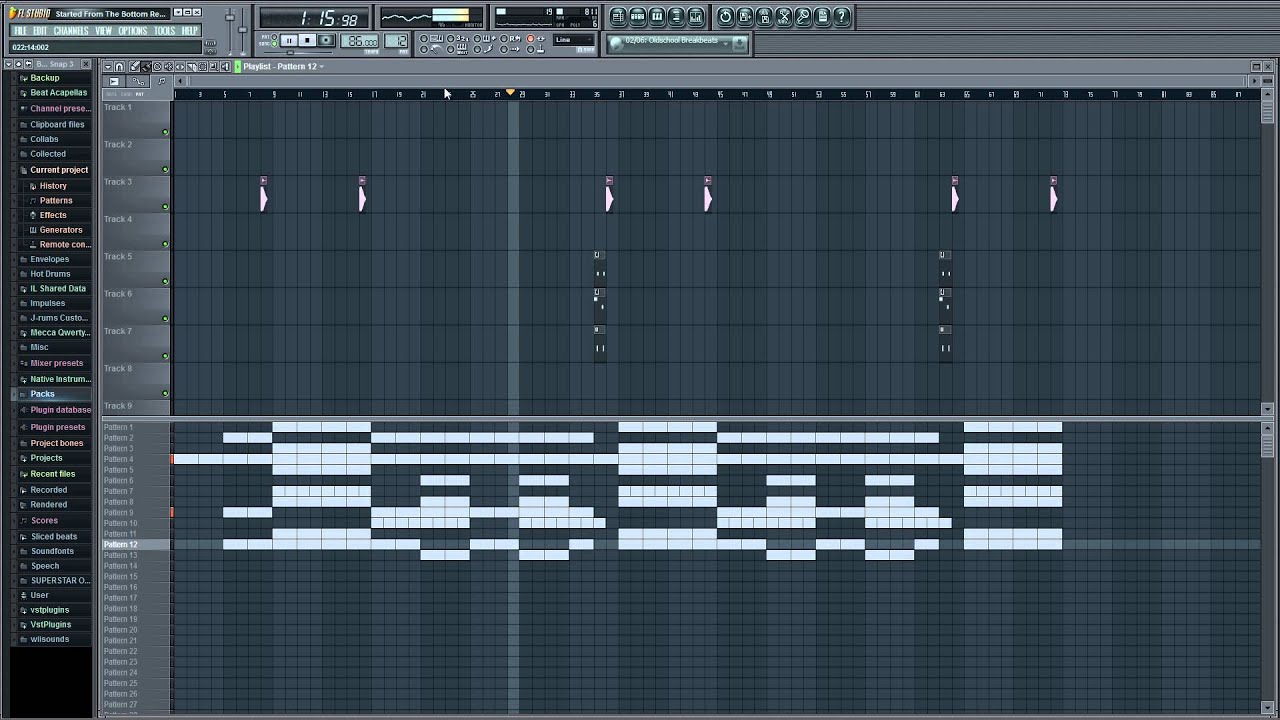This screenshot has width=1280, height=720.
Task: Open the Line snap dropdown
Action: point(575,40)
